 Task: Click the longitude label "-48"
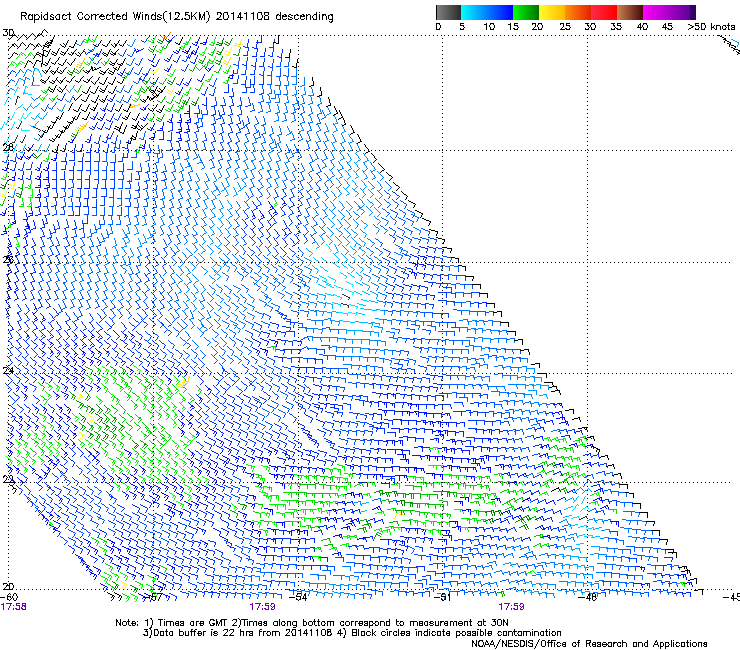click(588, 597)
